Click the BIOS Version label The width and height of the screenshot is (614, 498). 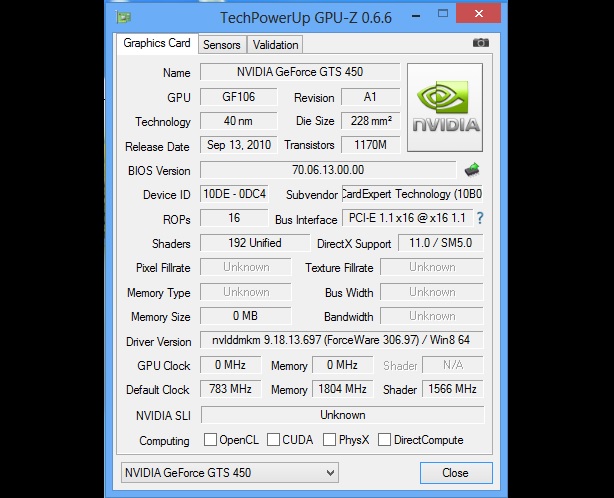pos(159,171)
